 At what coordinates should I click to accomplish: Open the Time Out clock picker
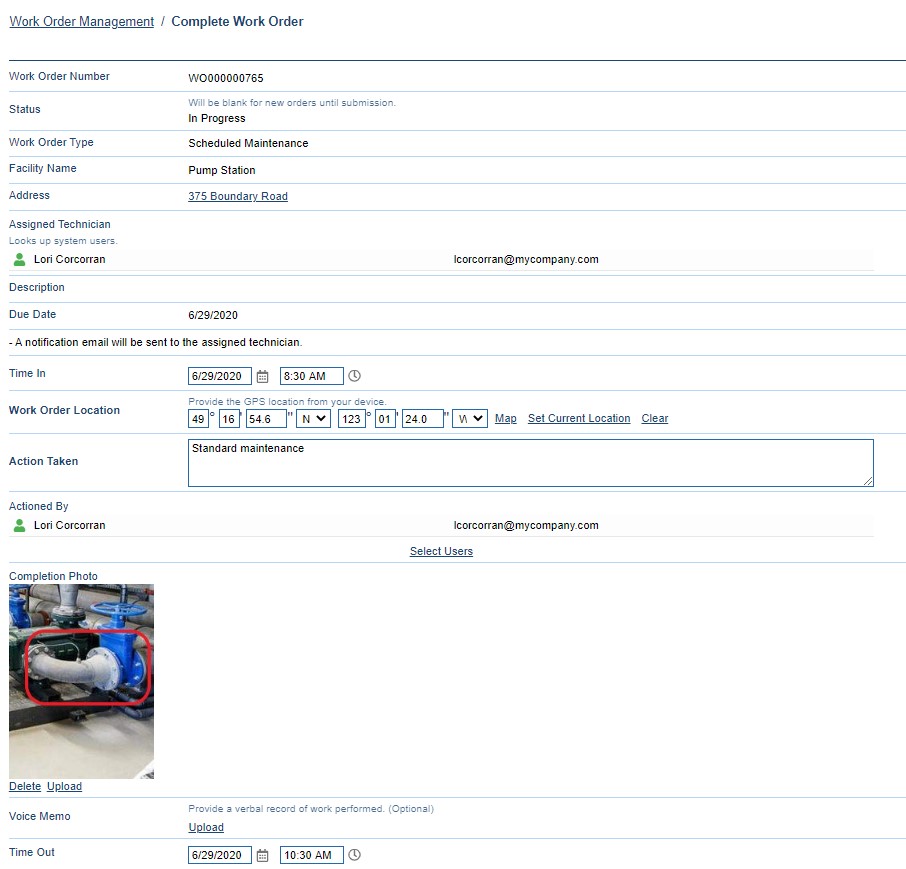[x=354, y=854]
